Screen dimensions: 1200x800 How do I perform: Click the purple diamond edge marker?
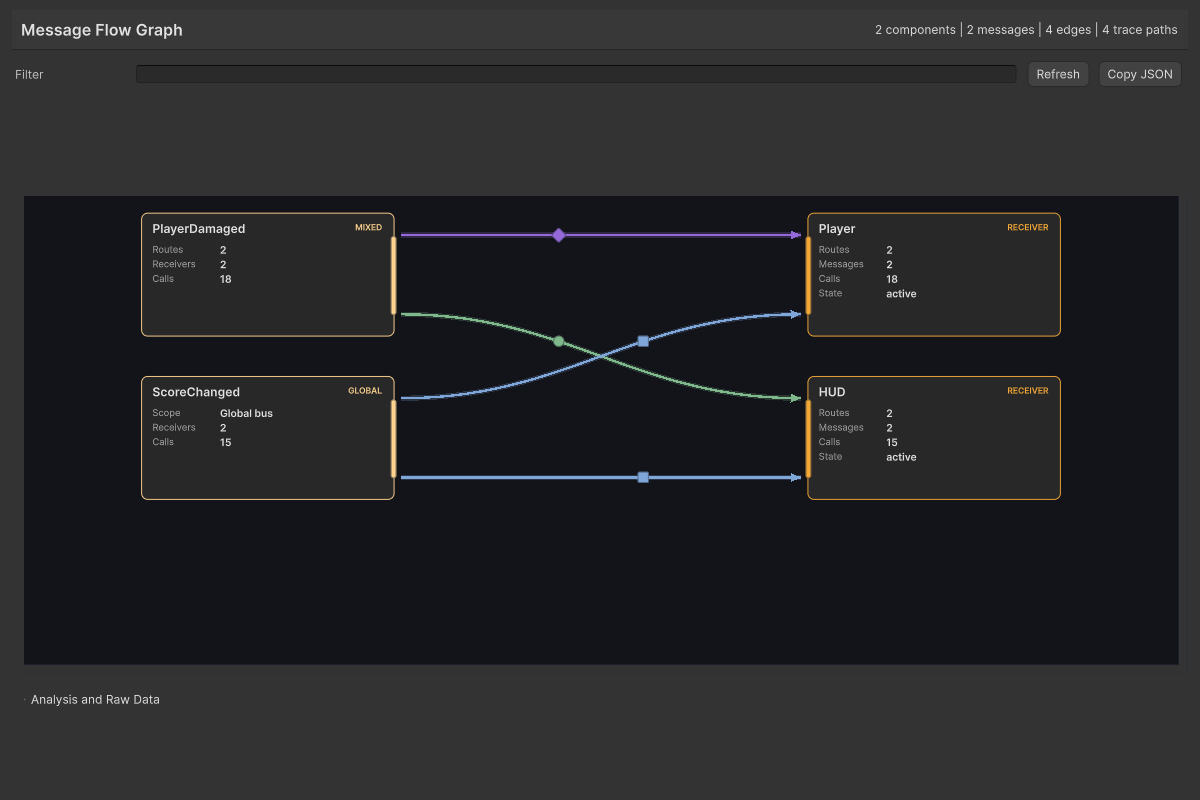tap(559, 235)
